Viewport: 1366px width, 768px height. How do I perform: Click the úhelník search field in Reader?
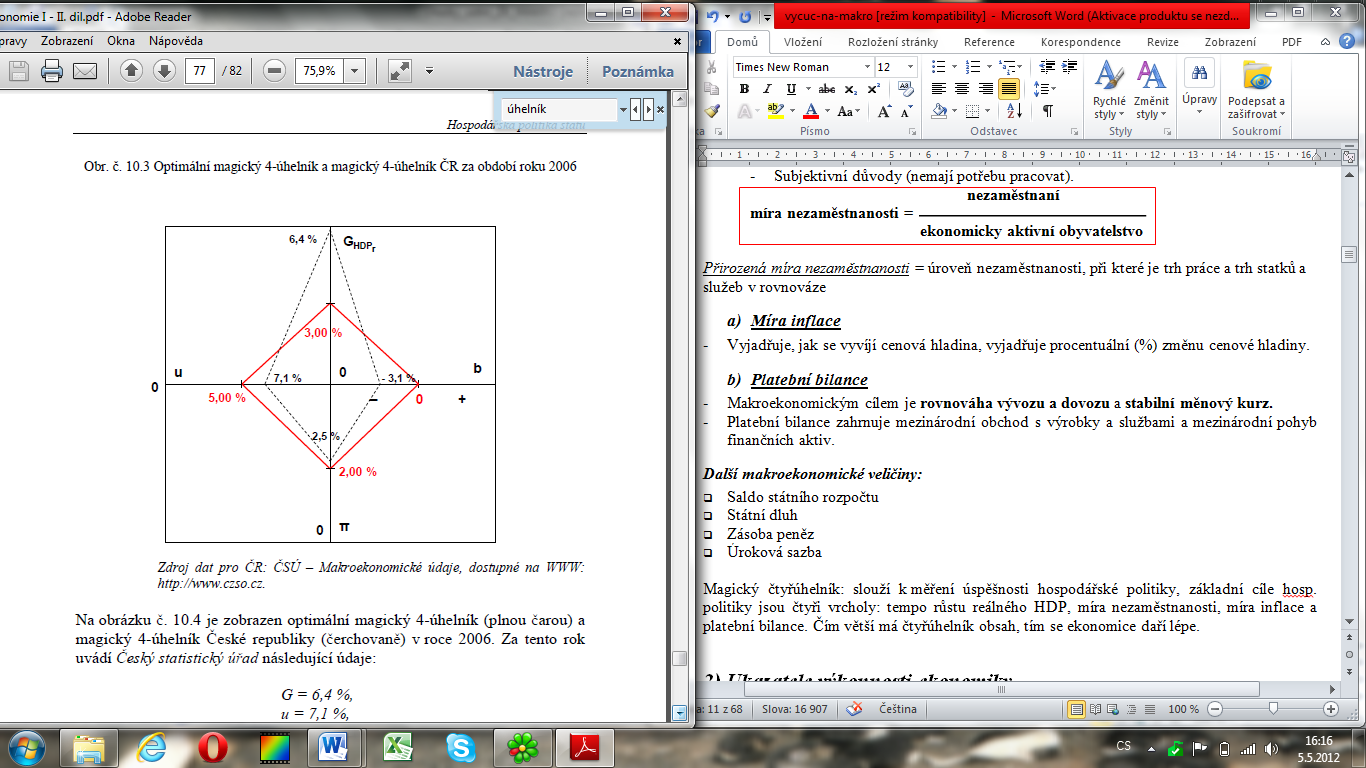560,109
